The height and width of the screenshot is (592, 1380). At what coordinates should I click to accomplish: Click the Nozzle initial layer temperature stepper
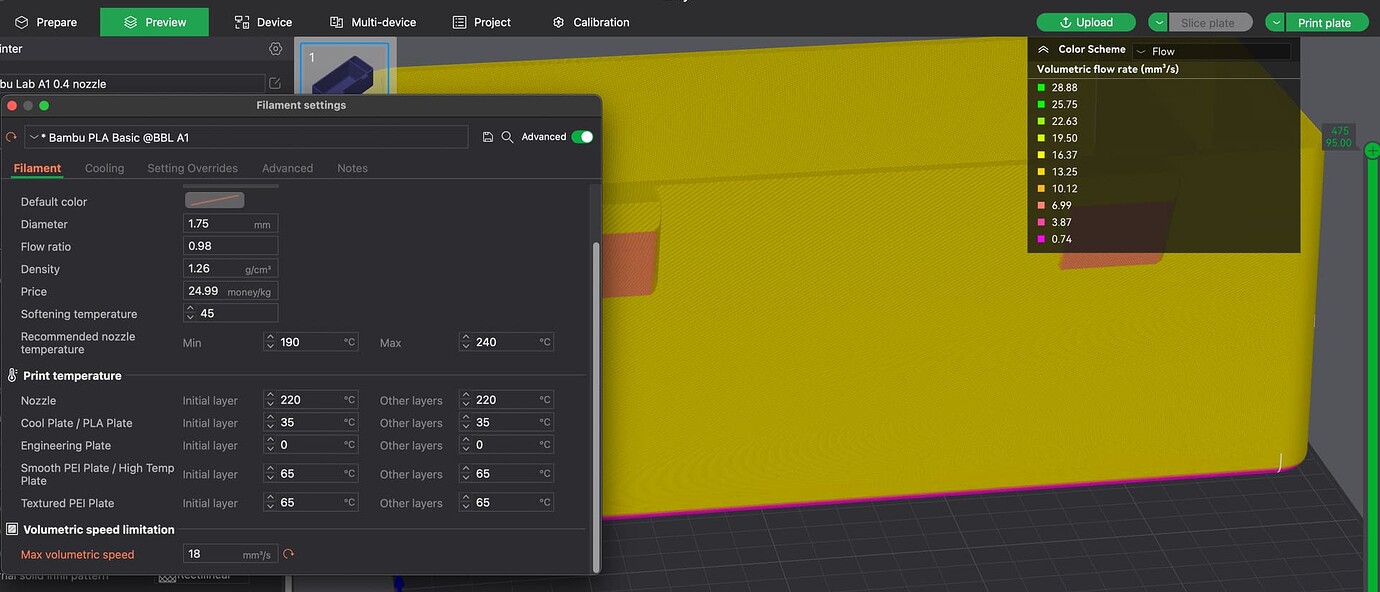coord(270,400)
